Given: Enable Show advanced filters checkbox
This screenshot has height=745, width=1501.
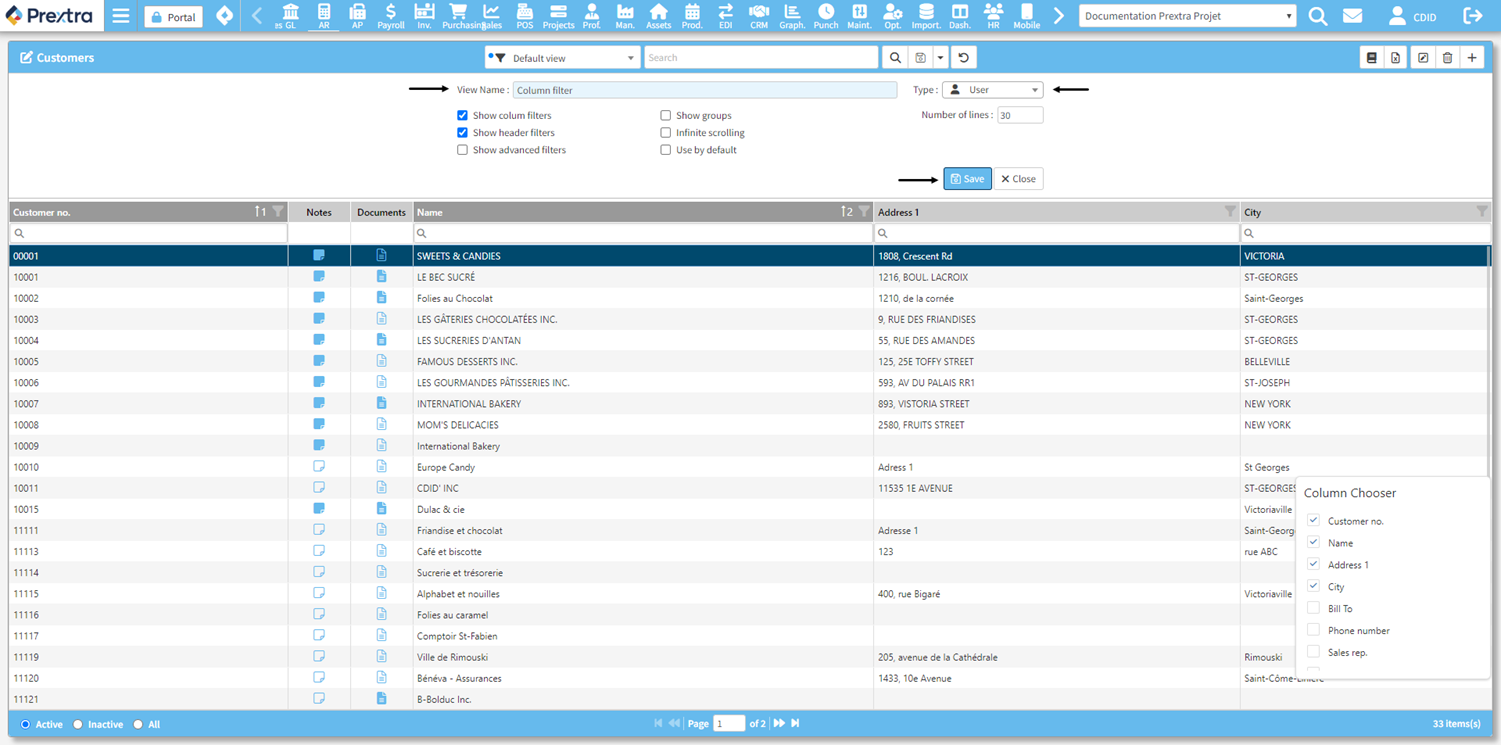Looking at the screenshot, I should pyautogui.click(x=462, y=150).
